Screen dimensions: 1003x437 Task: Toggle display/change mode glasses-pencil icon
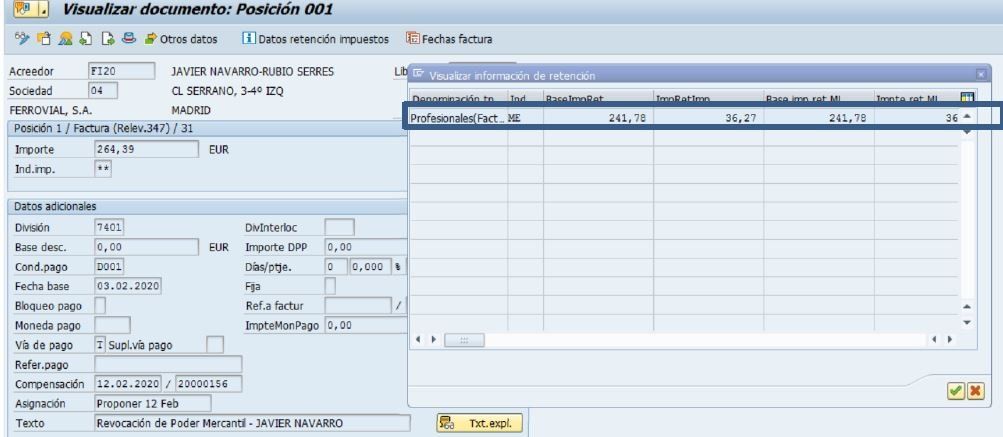[22, 39]
